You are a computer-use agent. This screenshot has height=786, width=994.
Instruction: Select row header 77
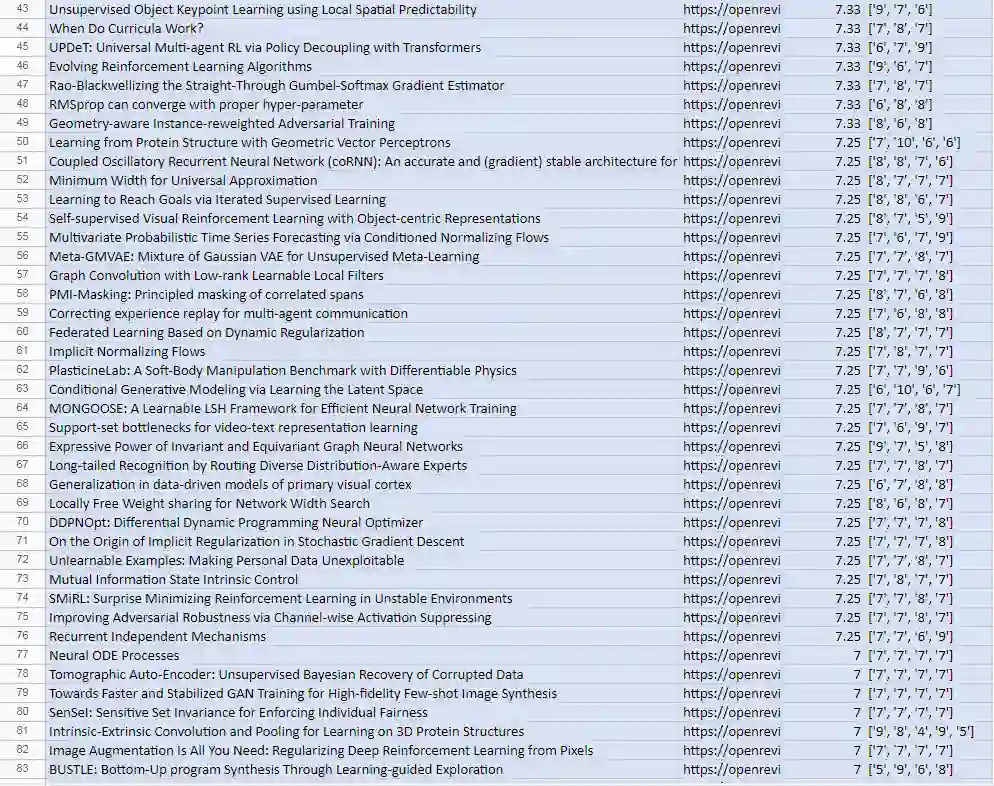point(22,655)
